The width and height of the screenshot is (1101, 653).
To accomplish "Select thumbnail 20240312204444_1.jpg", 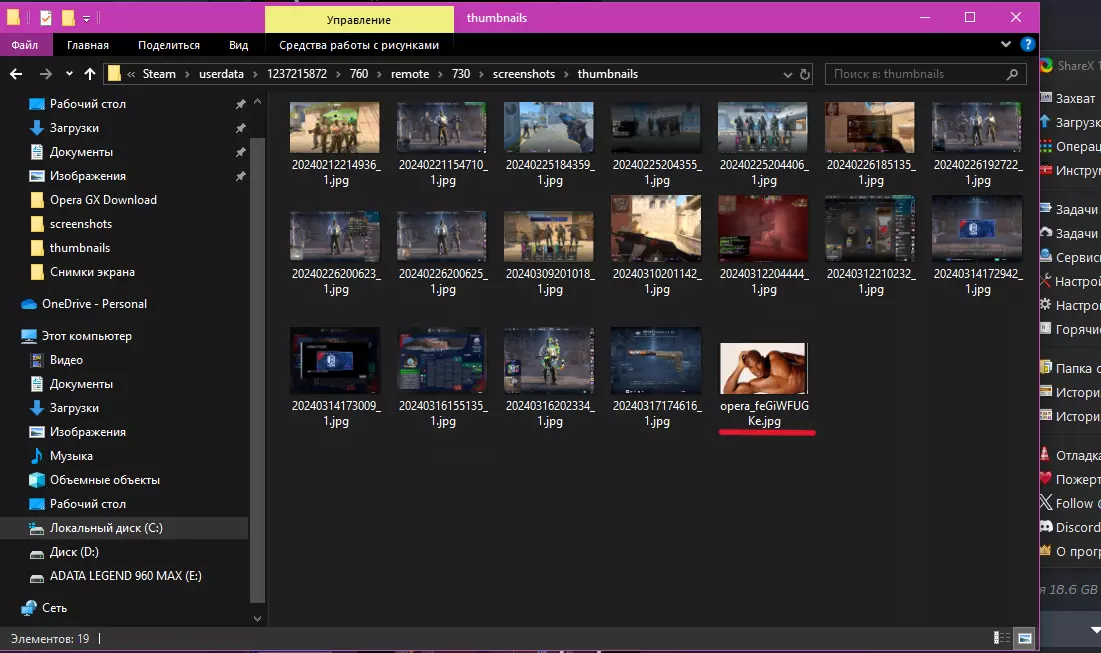I will point(763,246).
